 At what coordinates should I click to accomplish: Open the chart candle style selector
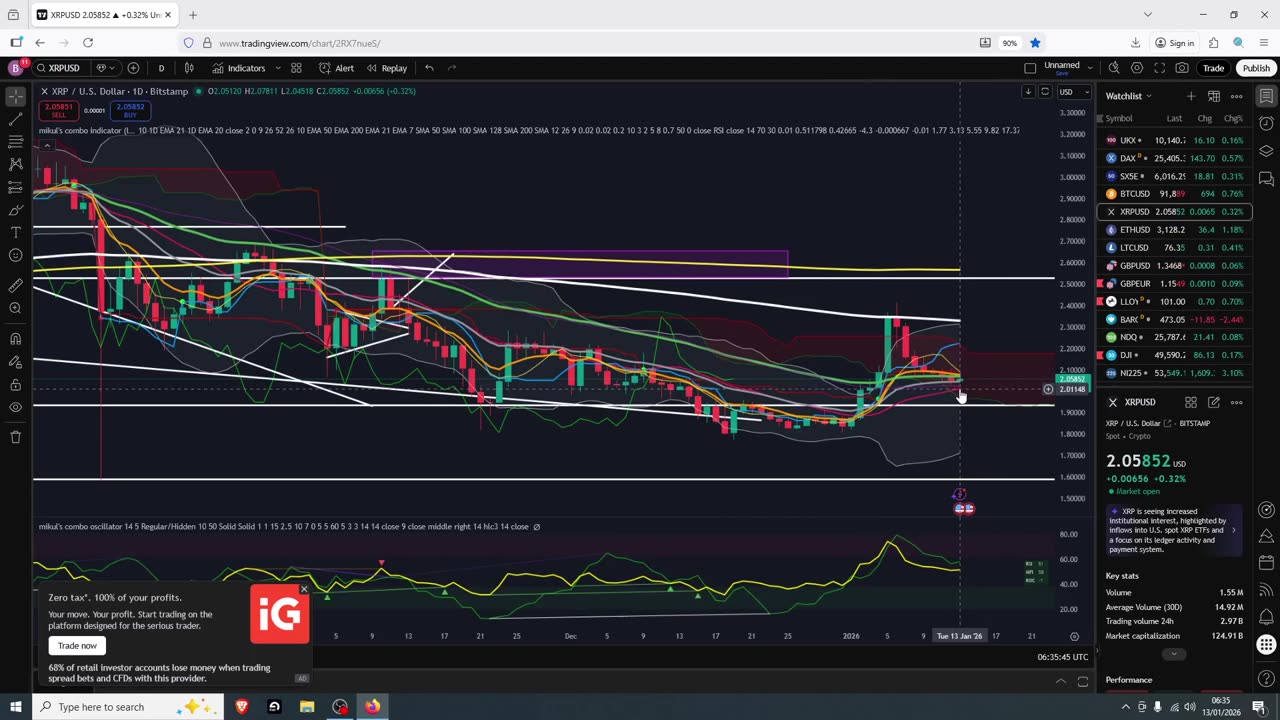(189, 68)
